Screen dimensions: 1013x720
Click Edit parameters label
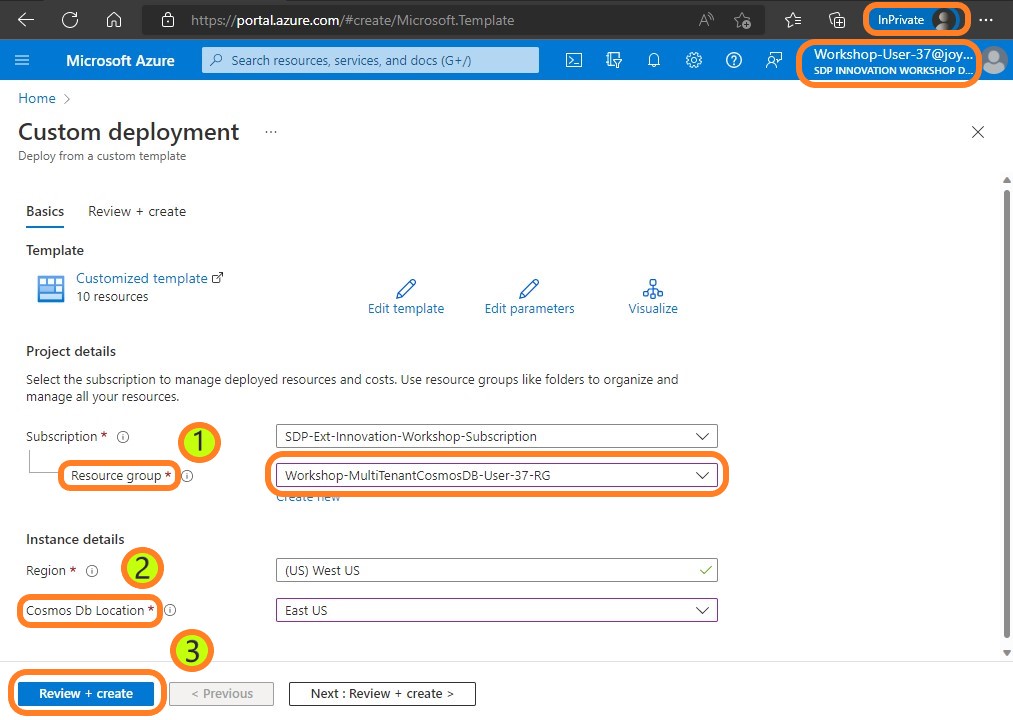click(529, 309)
